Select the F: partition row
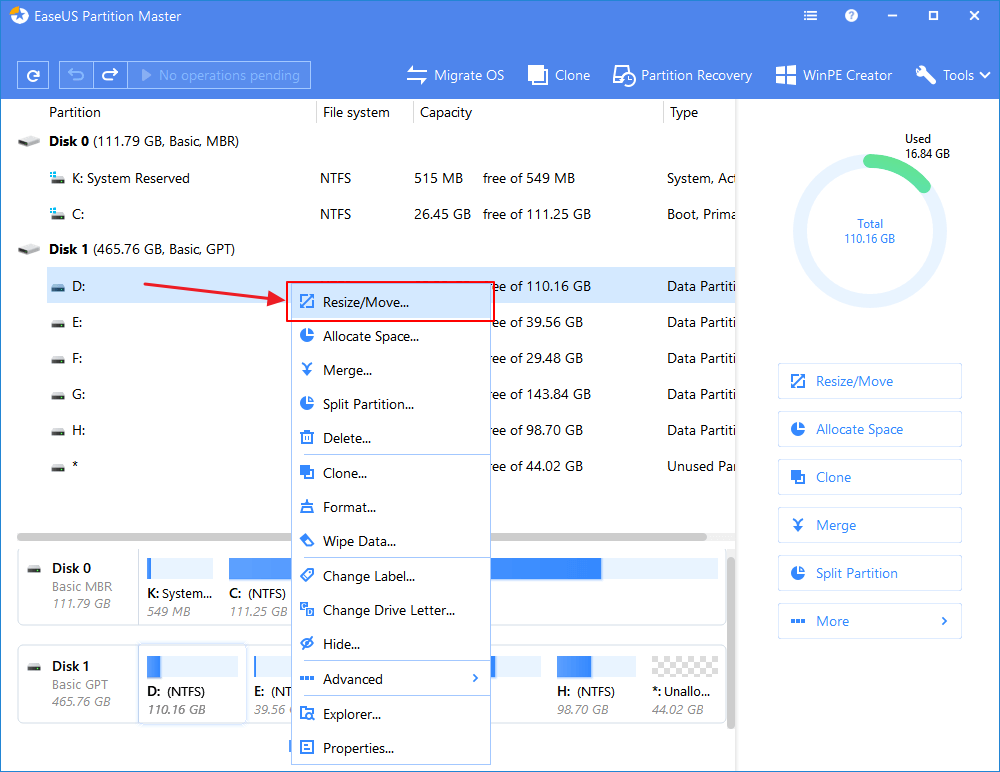The height and width of the screenshot is (772, 1000). (x=391, y=358)
